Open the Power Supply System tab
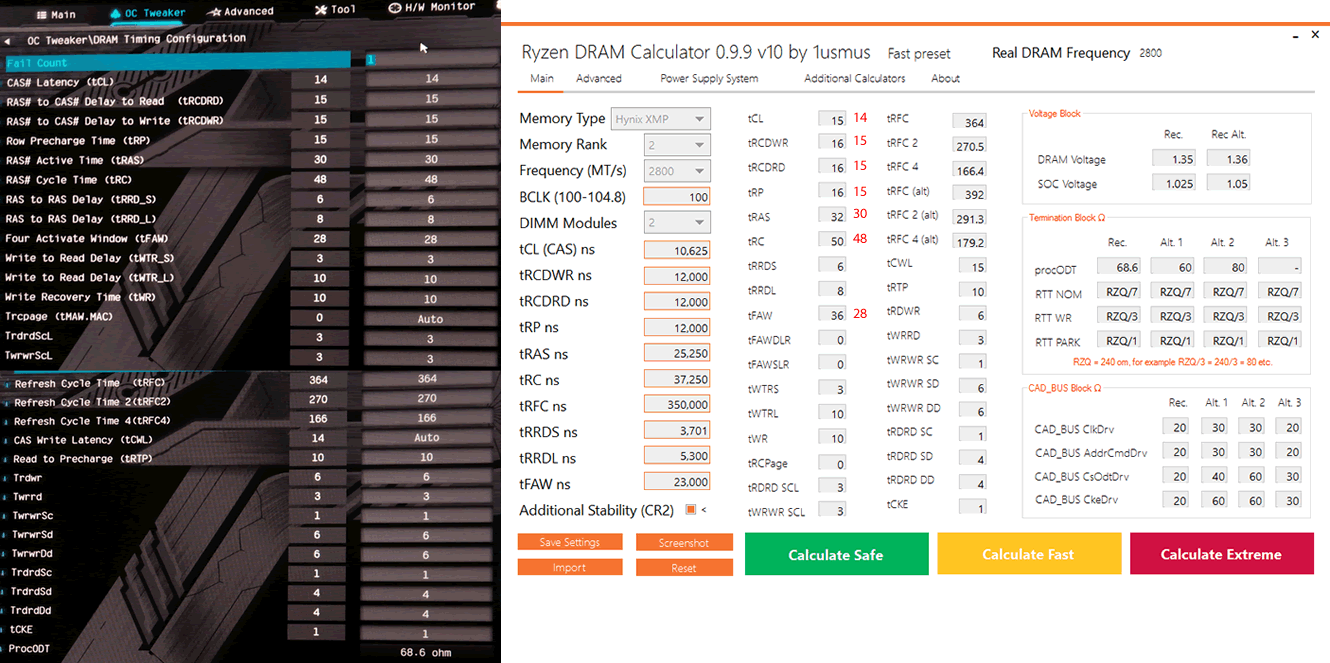Viewport: 1330px width, 663px height. pos(709,79)
